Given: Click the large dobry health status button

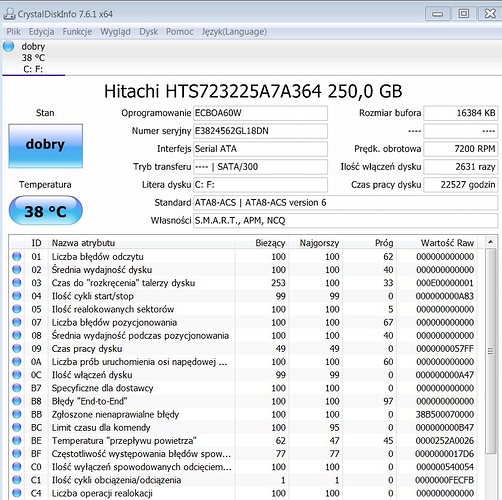Looking at the screenshot, I should click(x=46, y=146).
